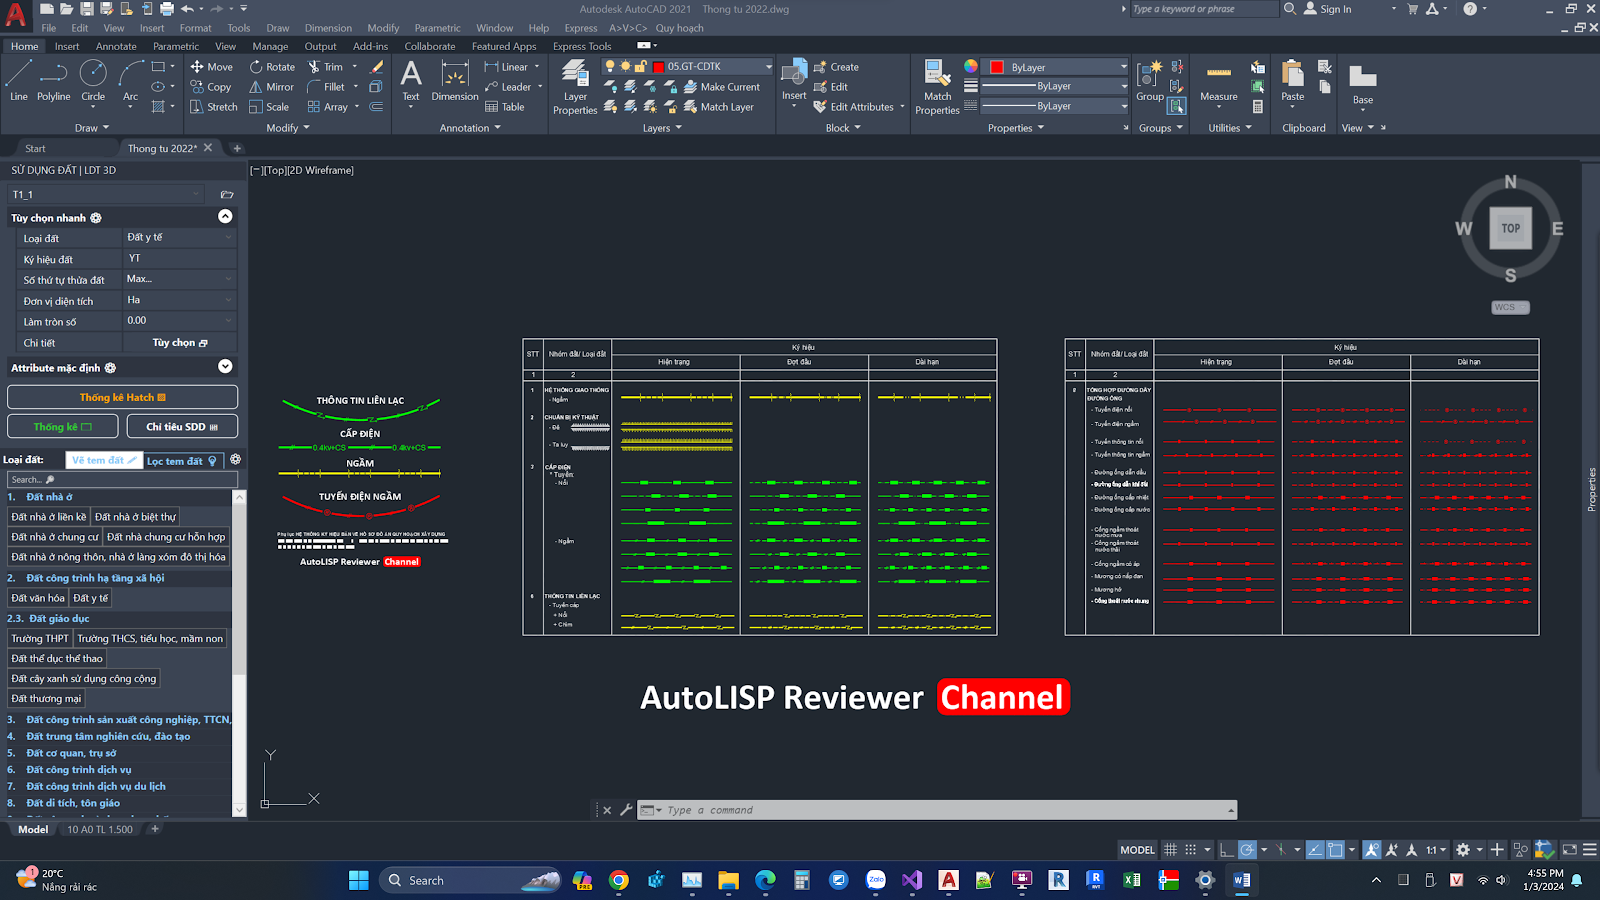Click the Group tool
1600x900 pixels.
click(1150, 80)
